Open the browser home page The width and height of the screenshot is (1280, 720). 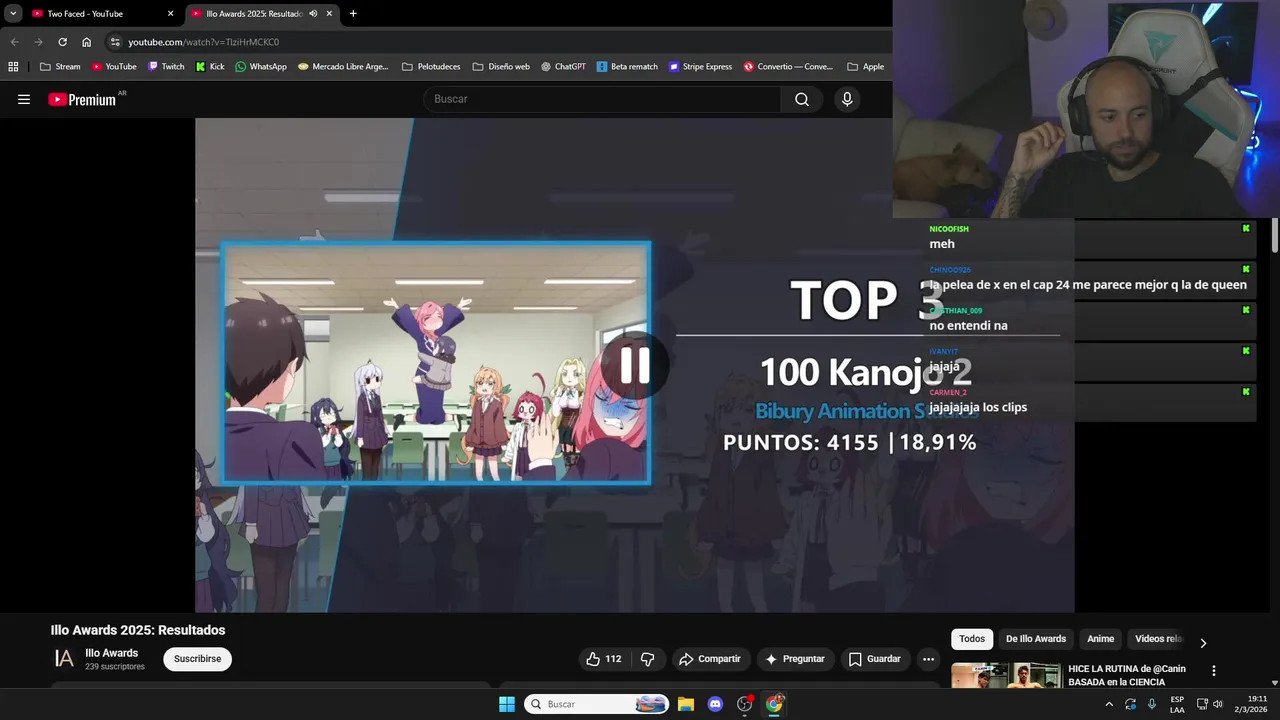pyautogui.click(x=86, y=42)
